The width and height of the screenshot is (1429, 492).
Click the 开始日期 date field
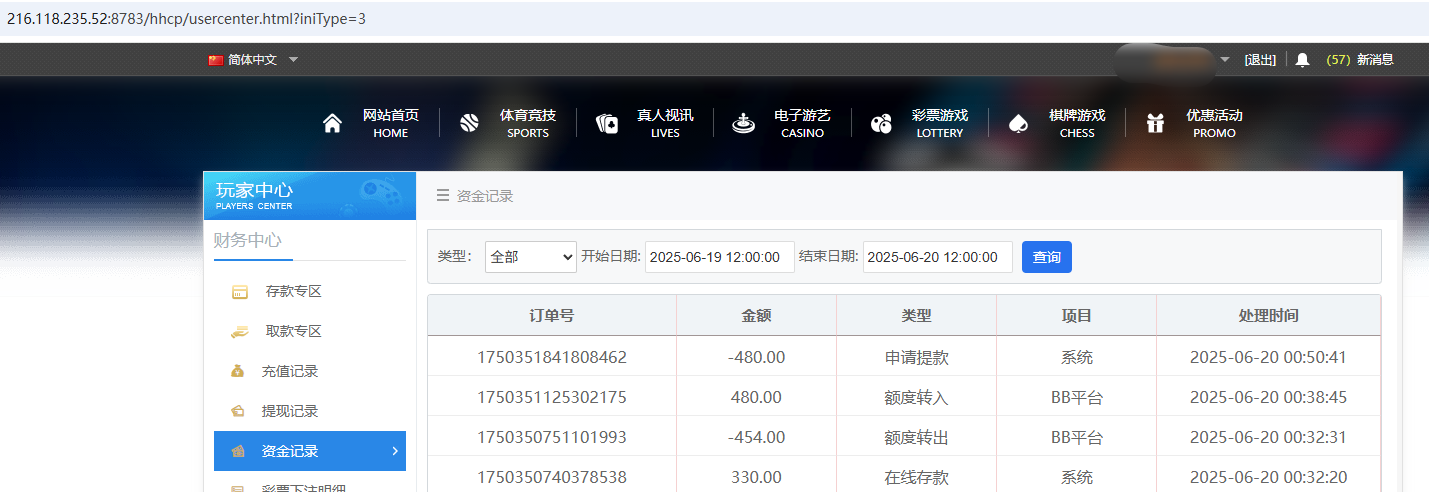720,257
